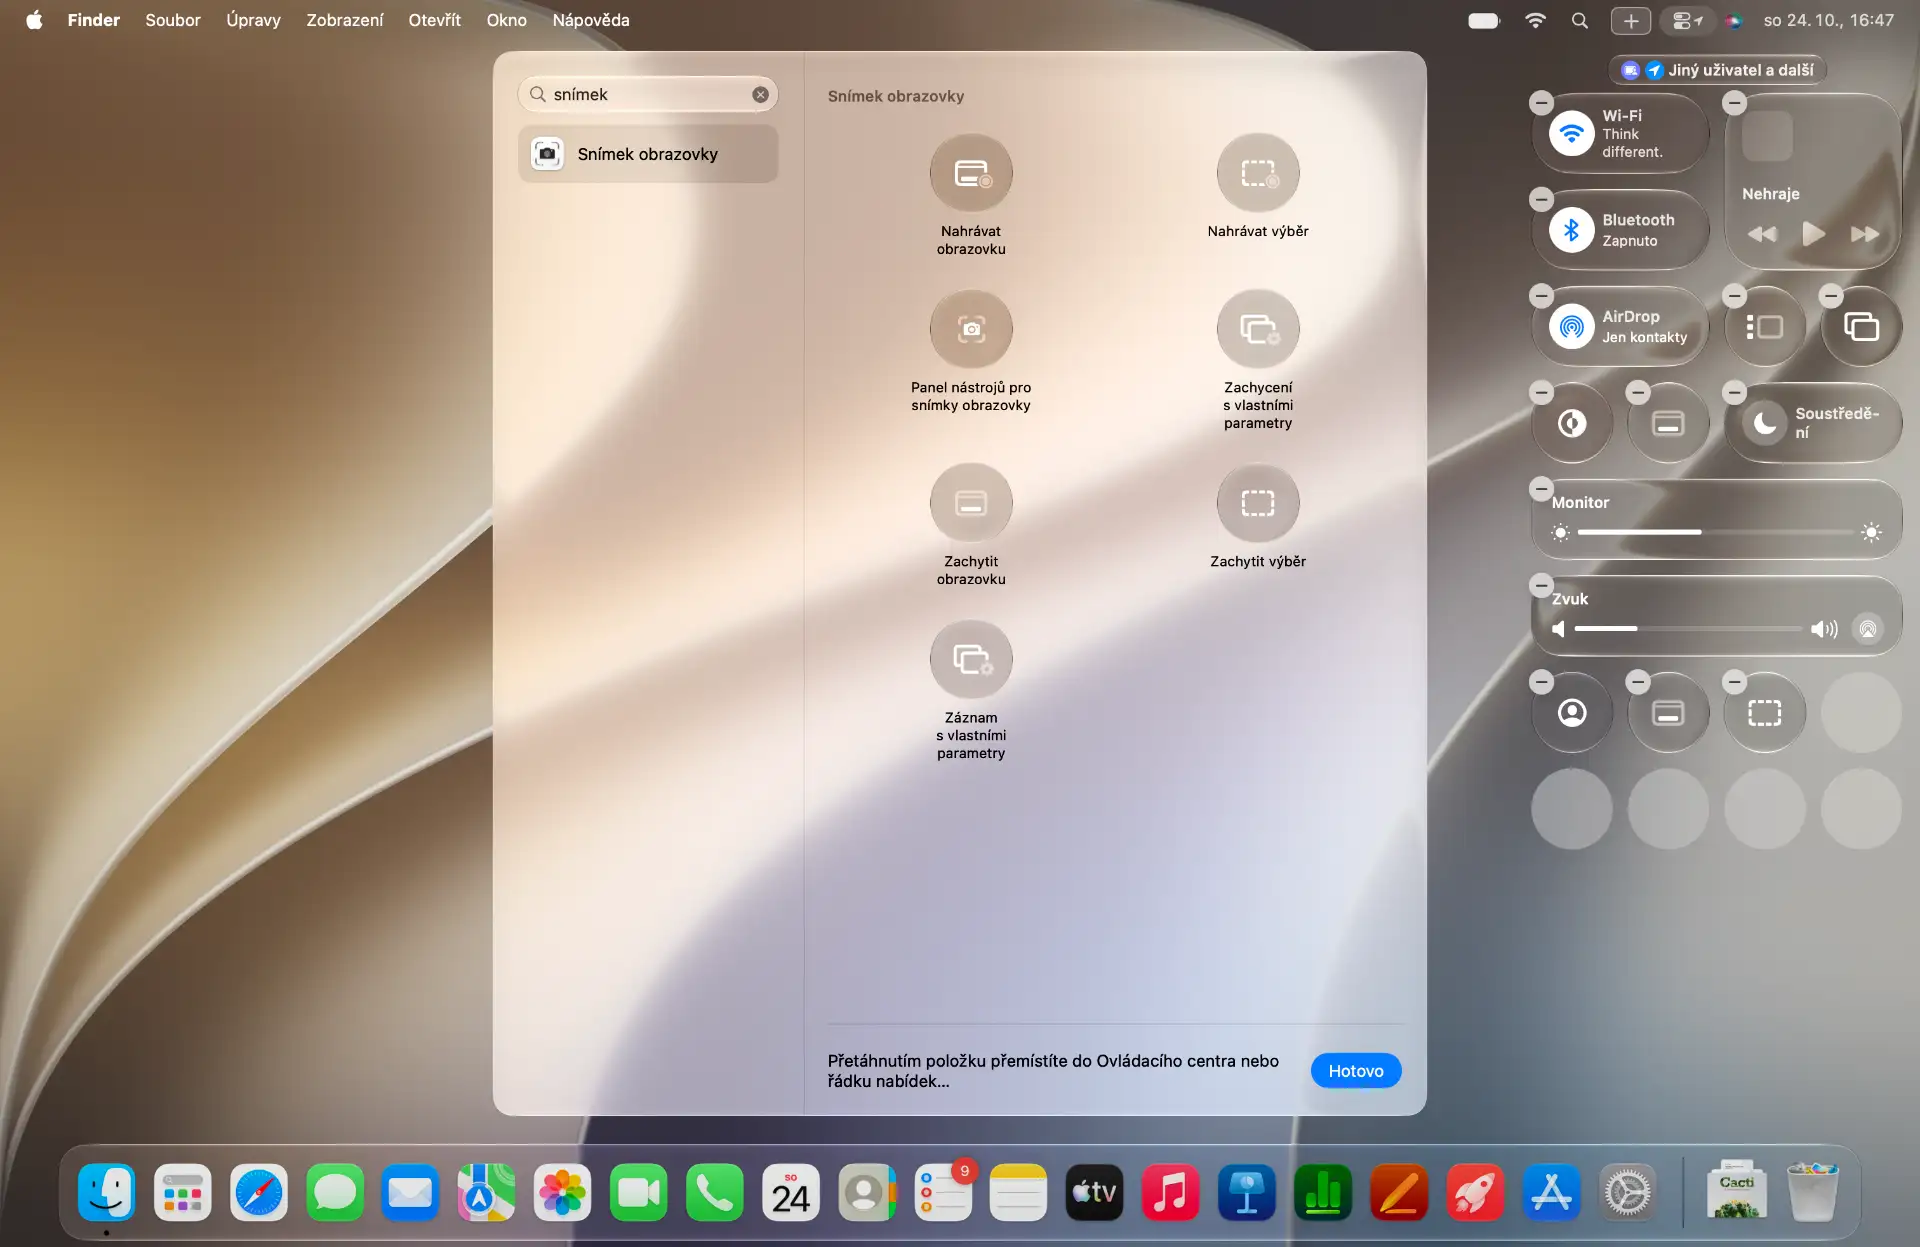Choose the Zachycení s vlastními parametry icon
Viewport: 1920px width, 1247px height.
[x=1258, y=330]
